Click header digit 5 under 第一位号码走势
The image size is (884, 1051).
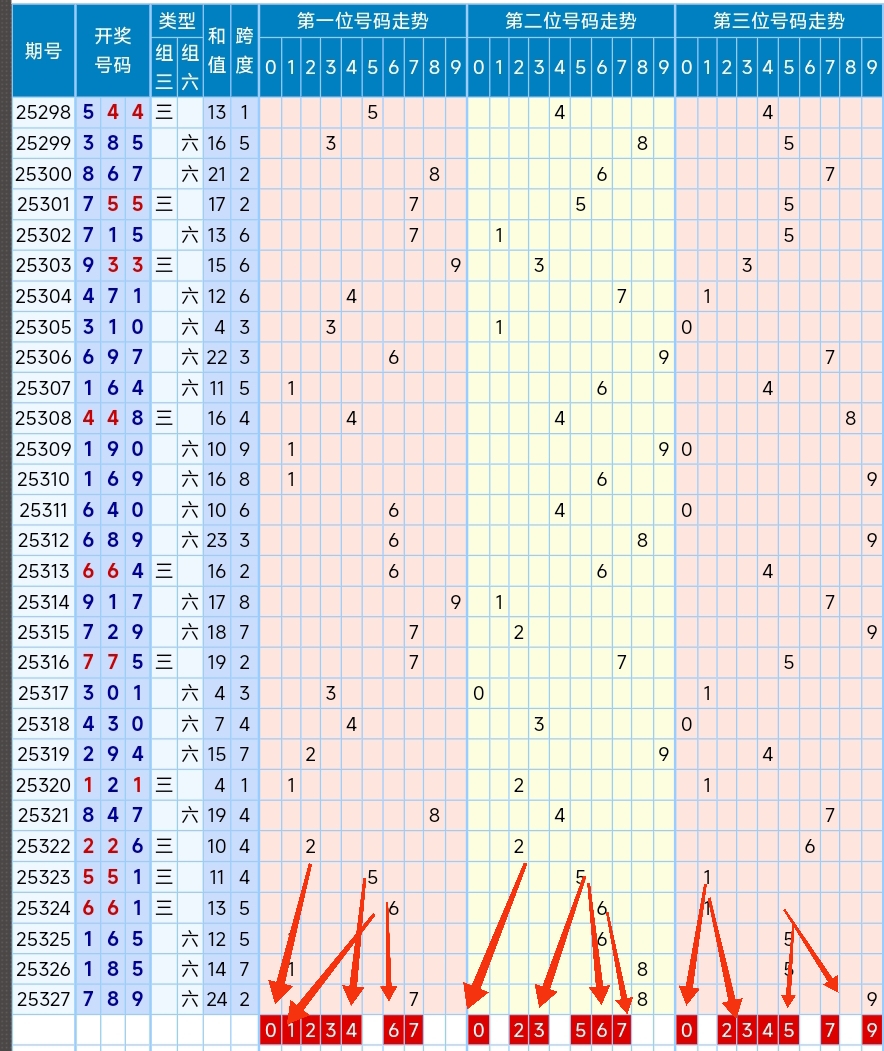pyautogui.click(x=373, y=67)
